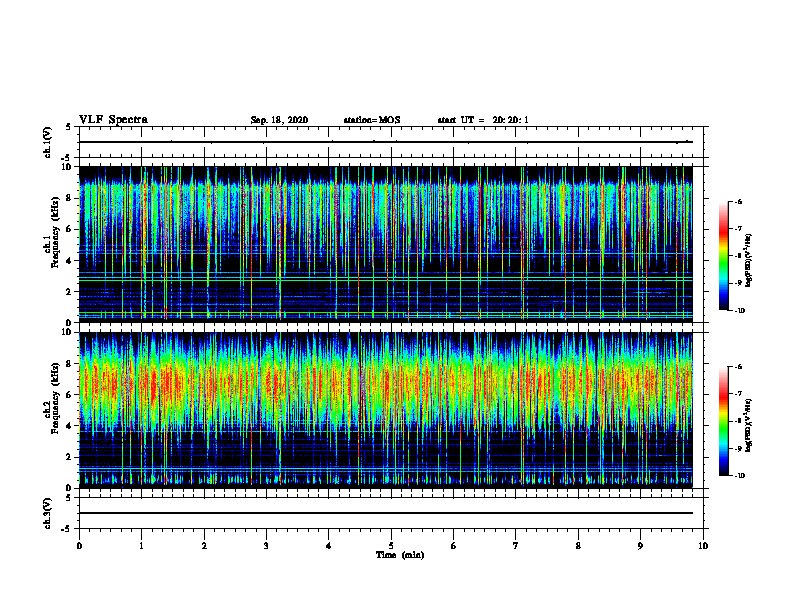Click the 'ch.1(V)' axis label

coord(47,142)
